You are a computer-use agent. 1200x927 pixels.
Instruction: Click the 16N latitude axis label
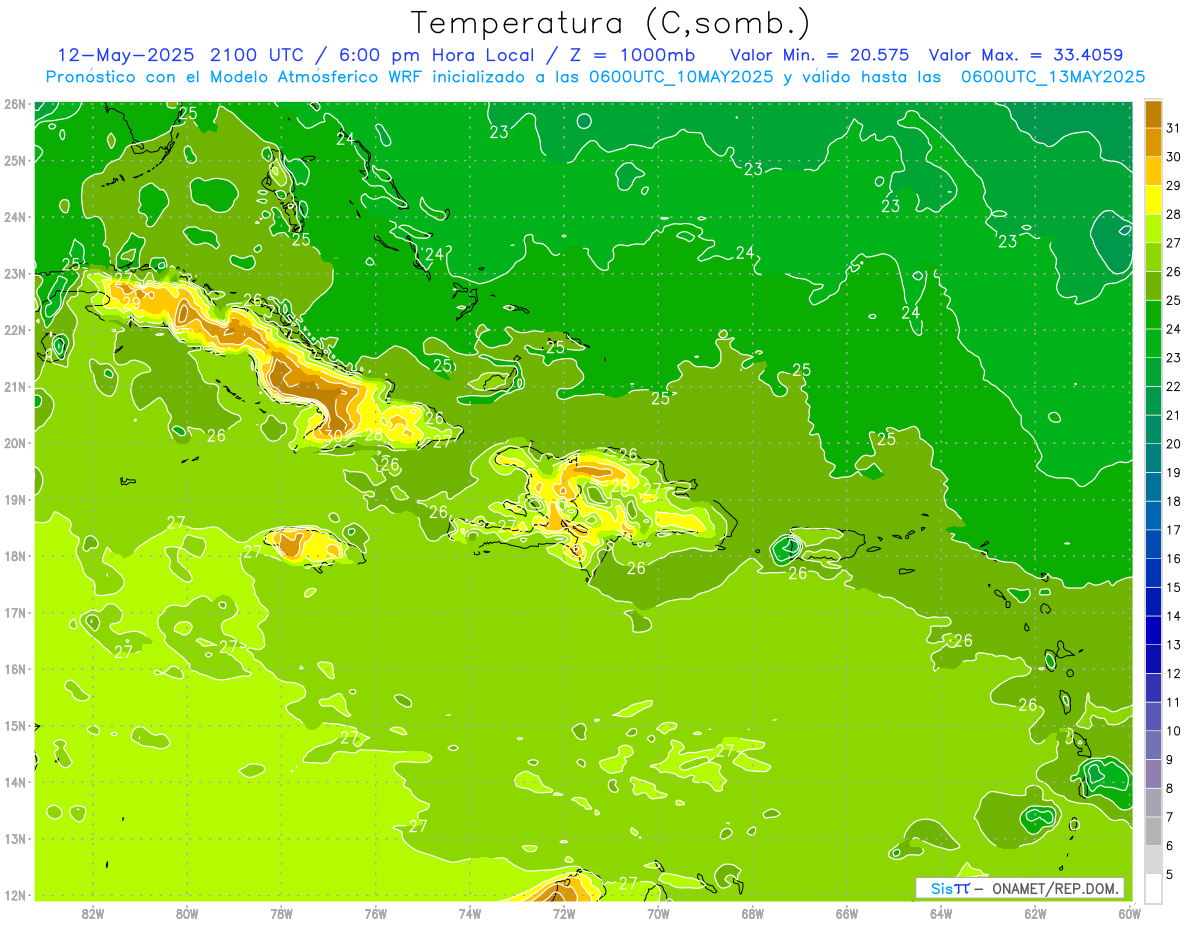pos(14,669)
